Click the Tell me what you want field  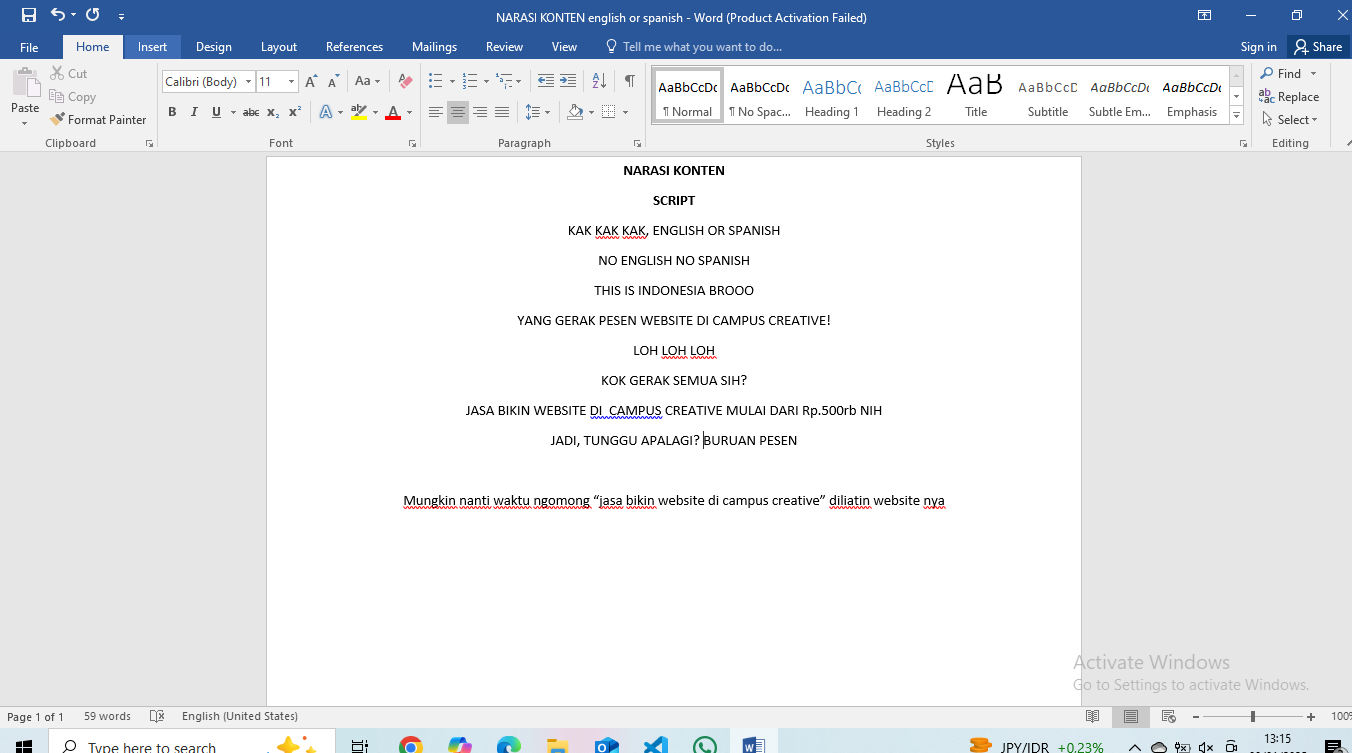701,47
